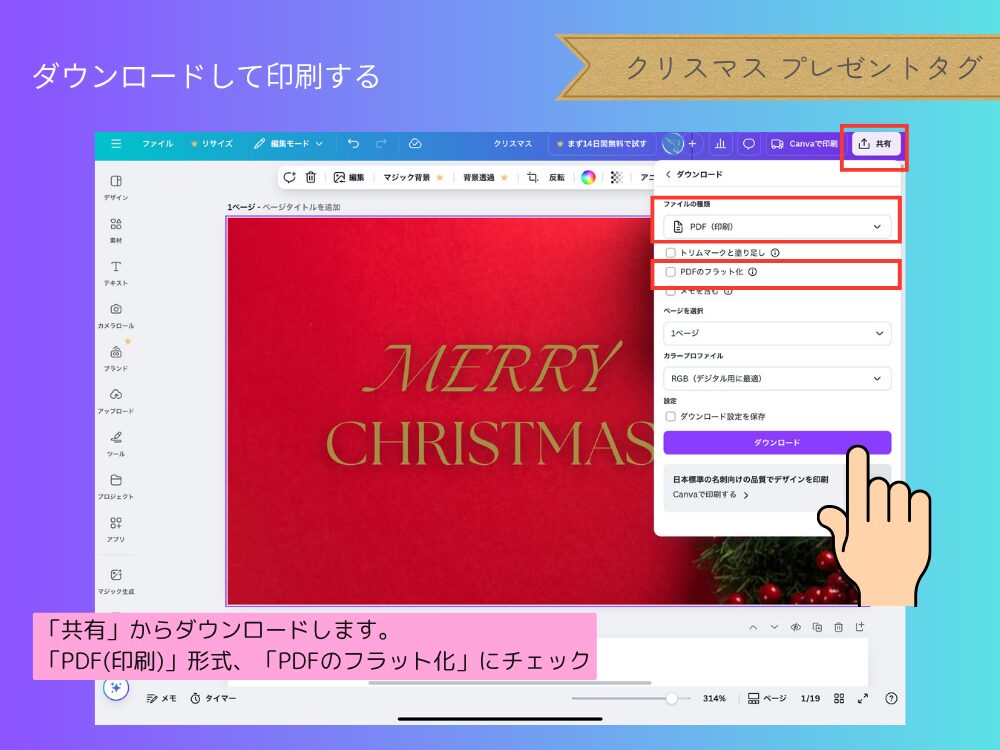Click the undo arrow icon

pos(352,143)
